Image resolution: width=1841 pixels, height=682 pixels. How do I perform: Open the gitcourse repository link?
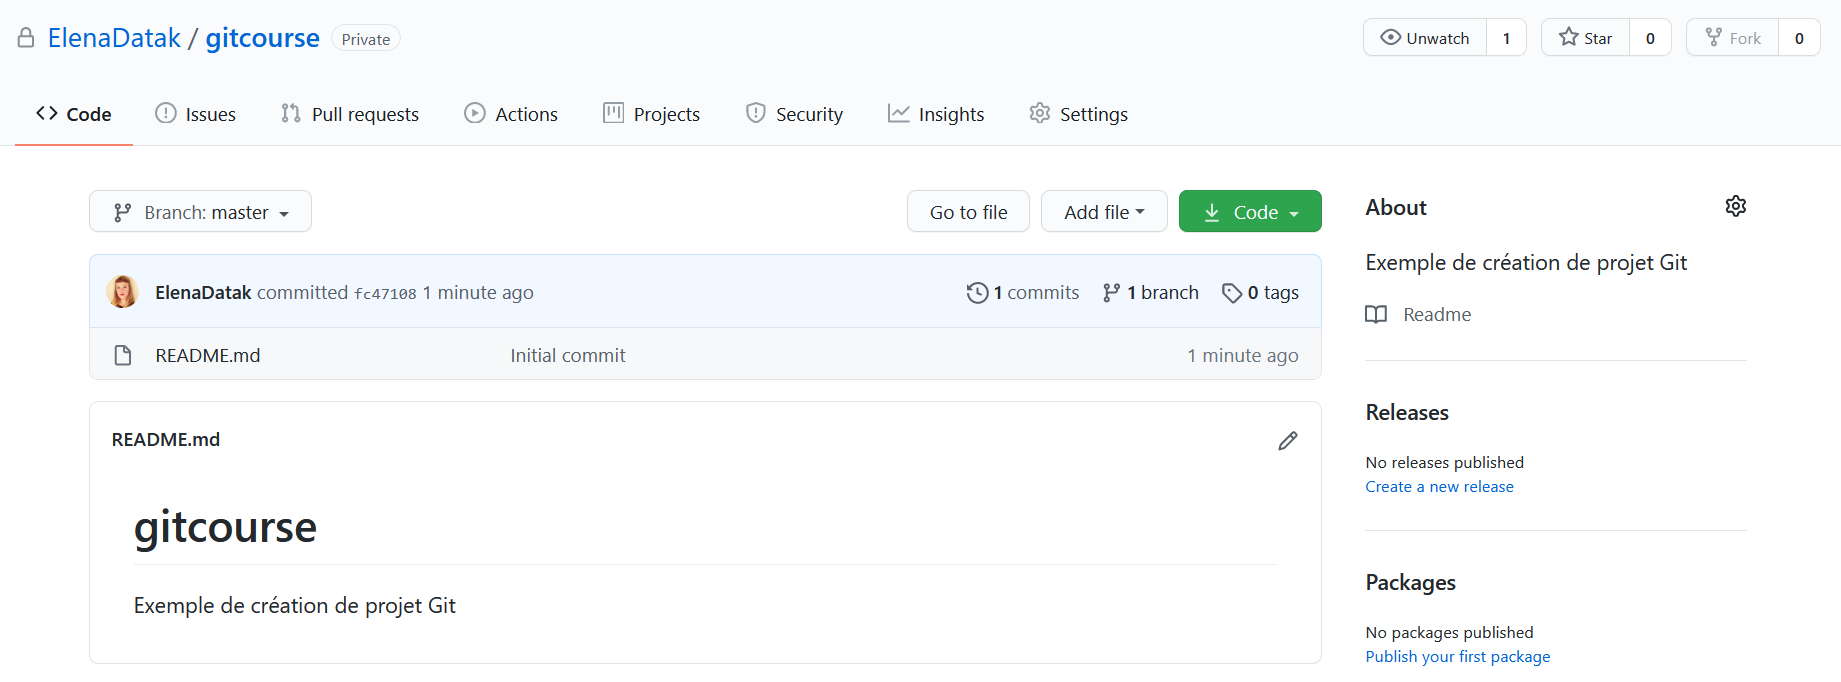click(262, 38)
